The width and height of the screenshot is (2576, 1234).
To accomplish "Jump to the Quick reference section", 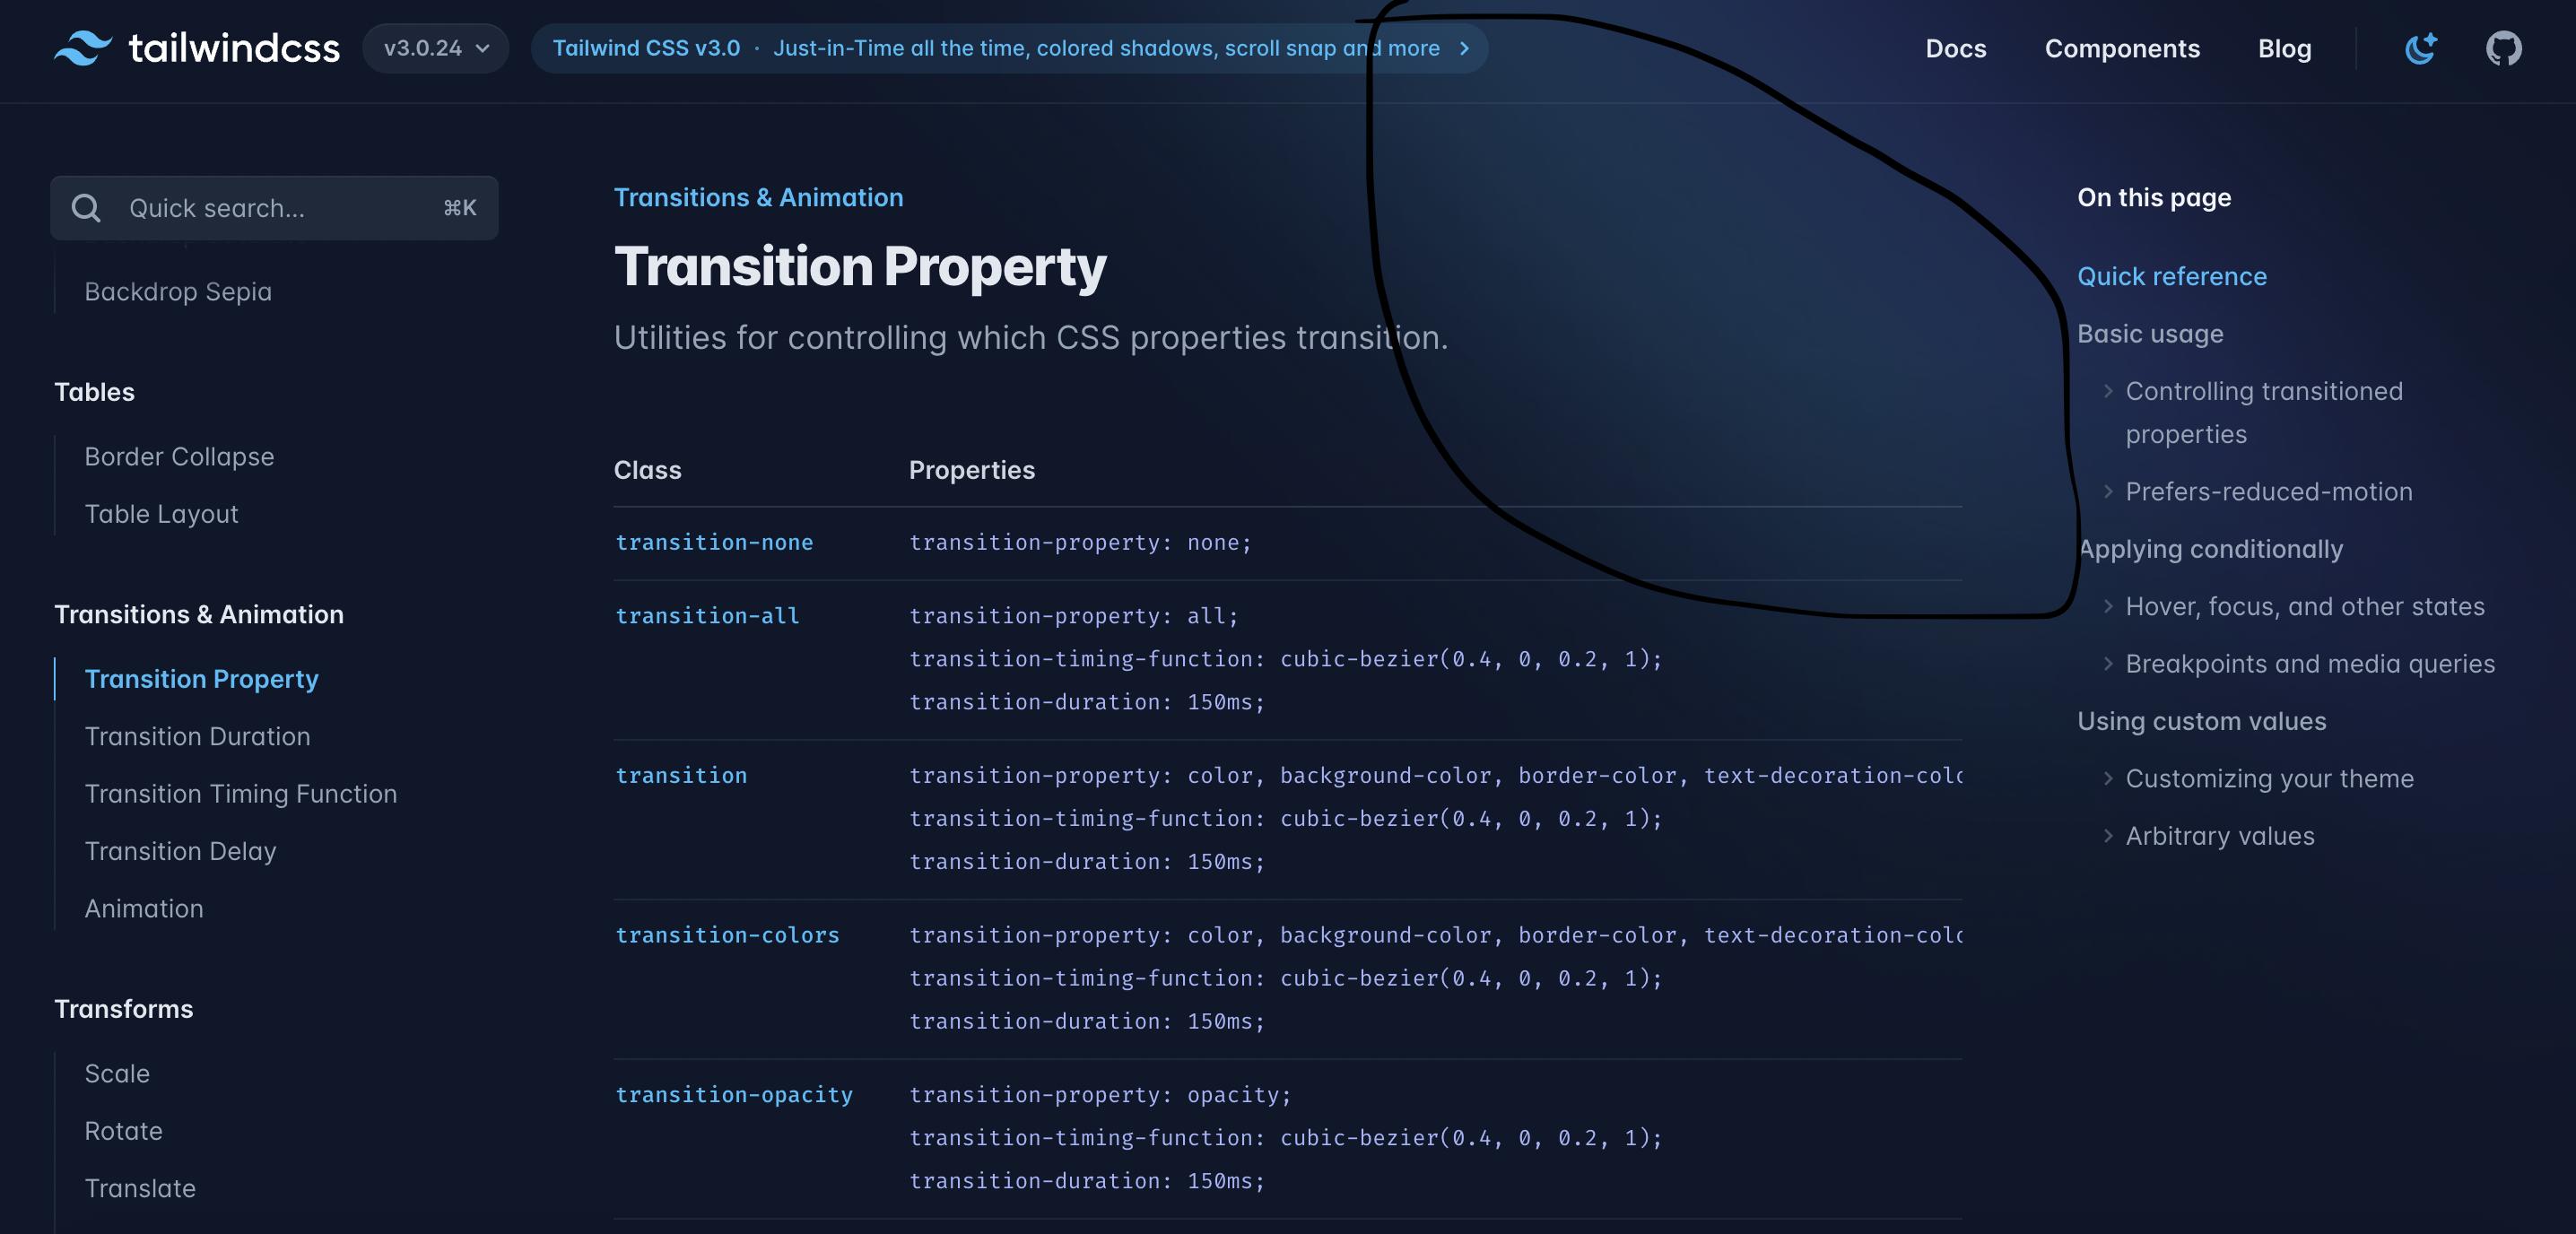I will 2172,276.
